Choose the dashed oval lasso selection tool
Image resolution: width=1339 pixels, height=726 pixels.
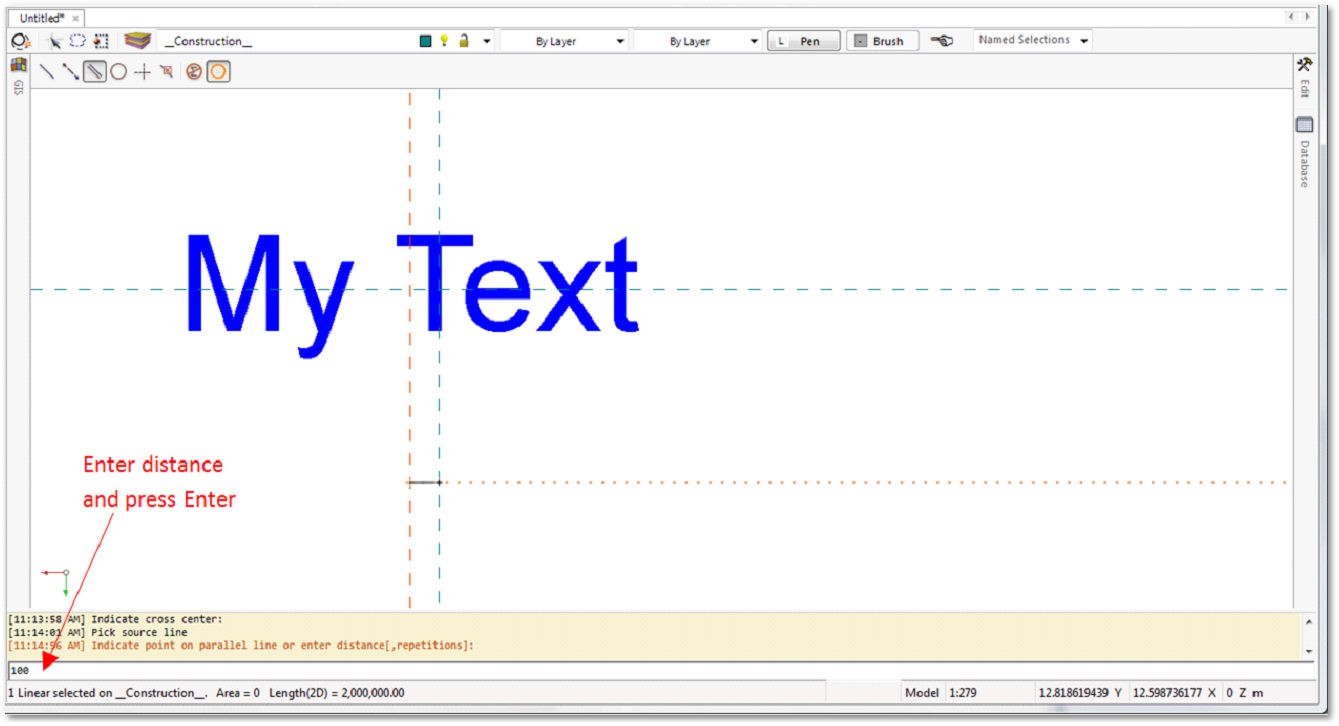click(78, 41)
